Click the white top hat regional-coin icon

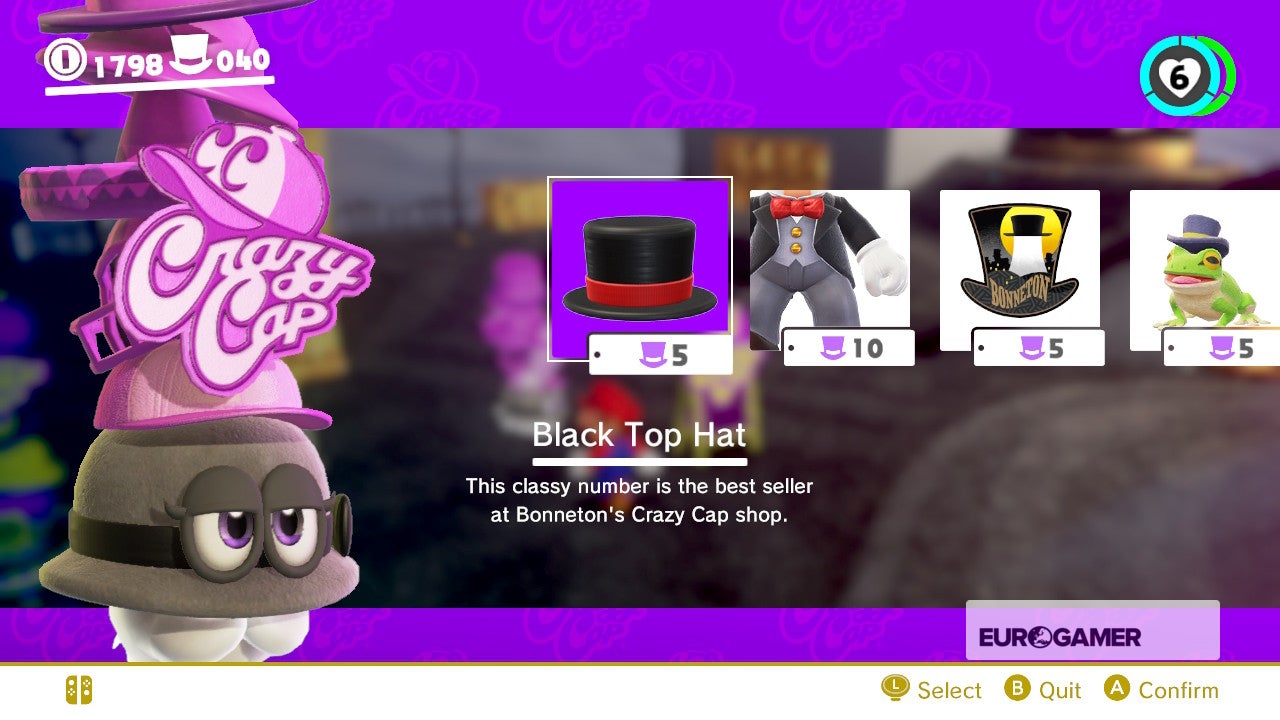click(192, 55)
